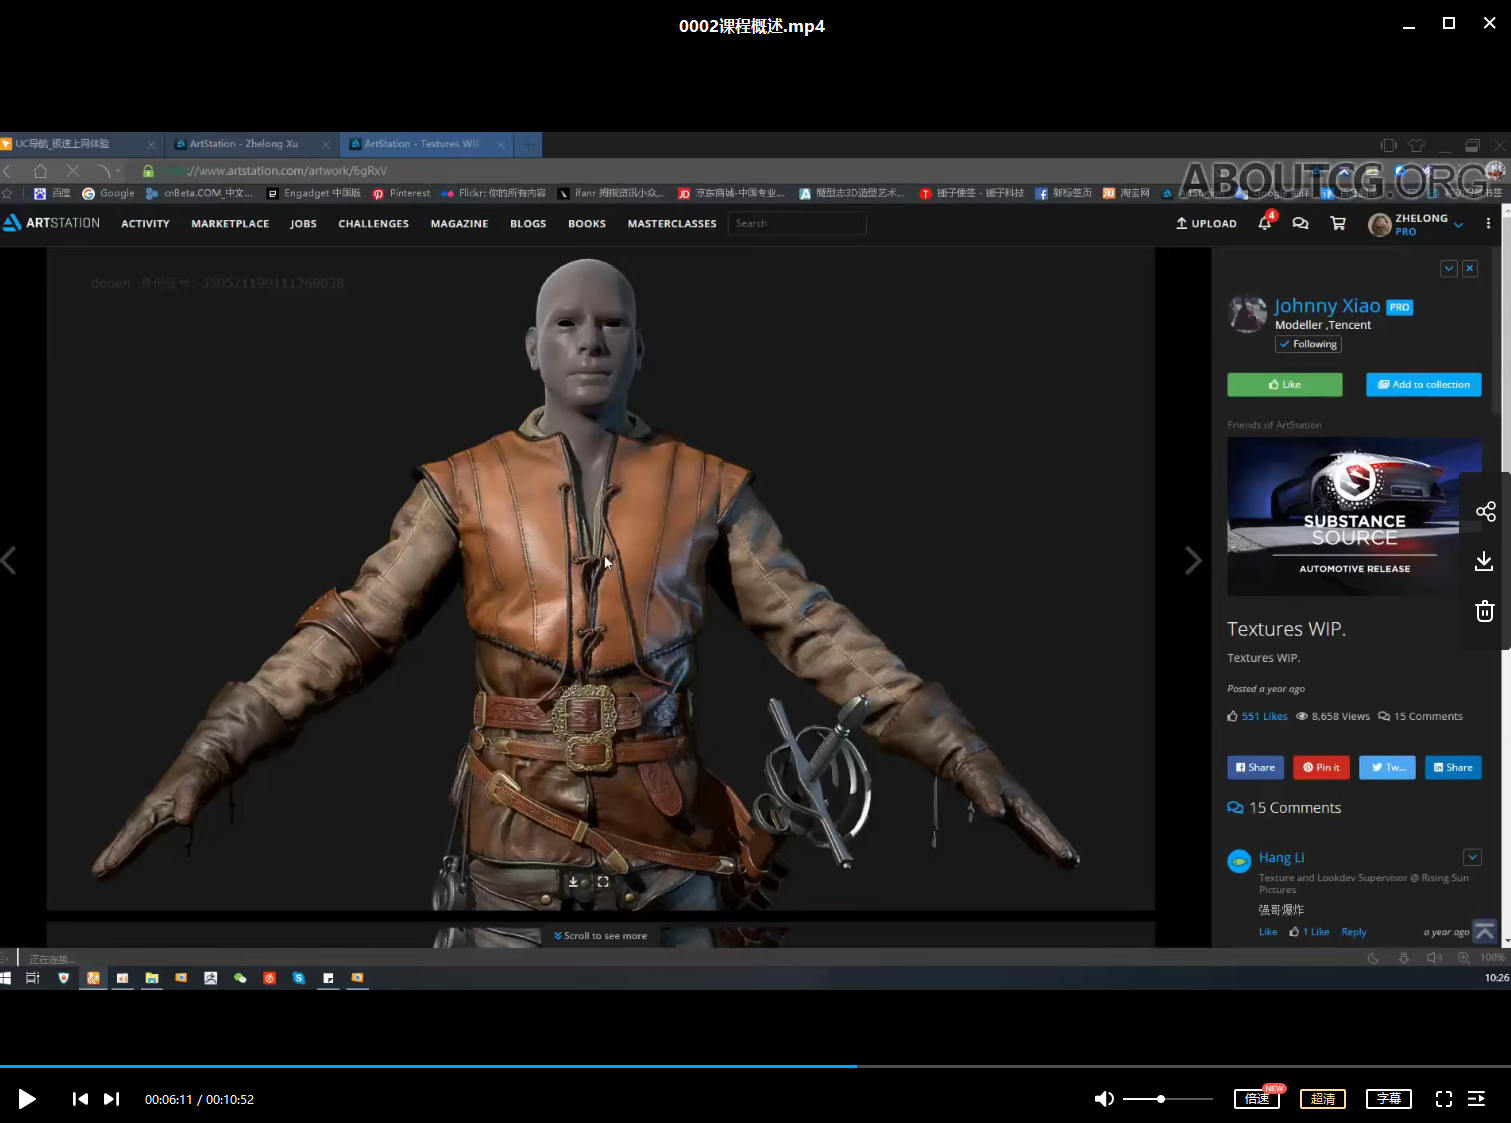Click the trash icon in the side panel
Screen dimensions: 1511x1123
tap(1484, 610)
